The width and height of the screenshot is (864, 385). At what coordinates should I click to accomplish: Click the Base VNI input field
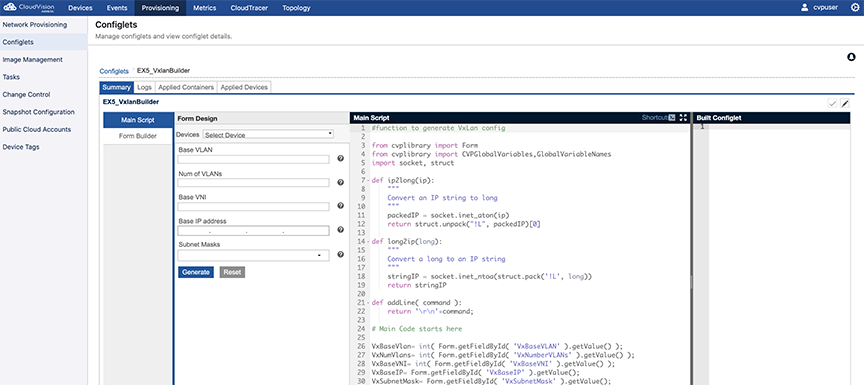[x=253, y=207]
